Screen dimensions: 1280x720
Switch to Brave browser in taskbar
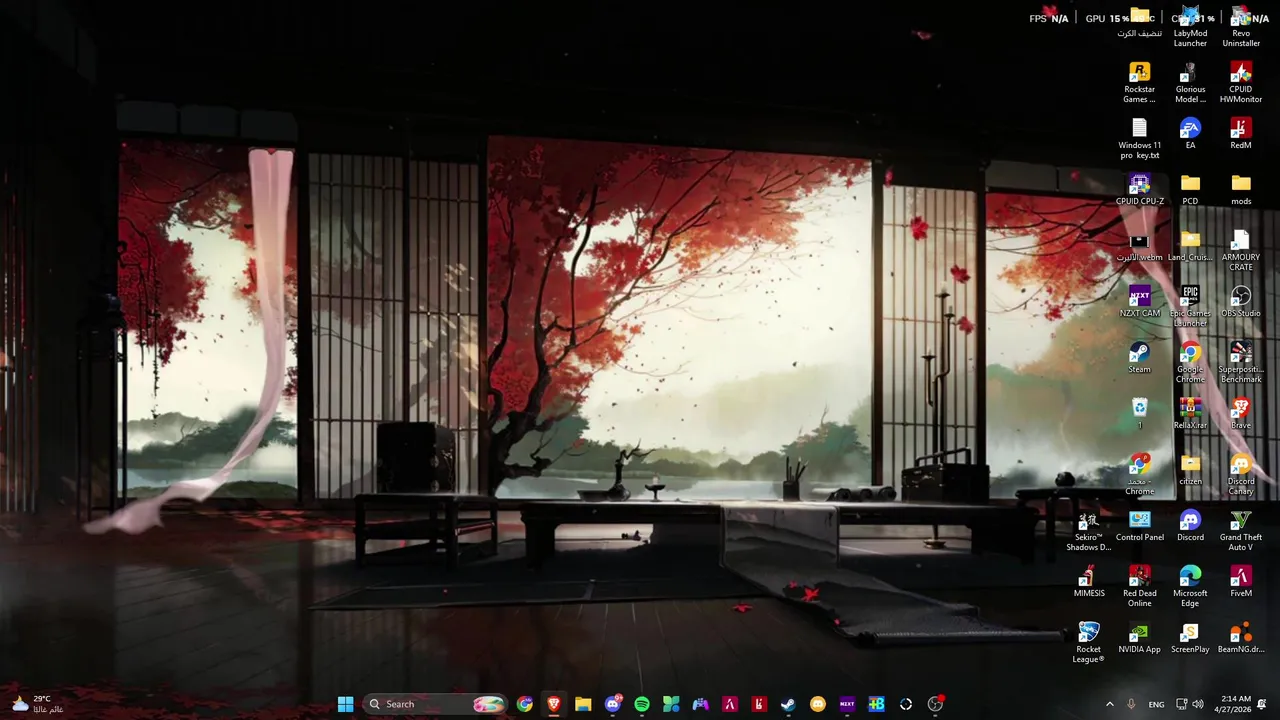pyautogui.click(x=554, y=704)
